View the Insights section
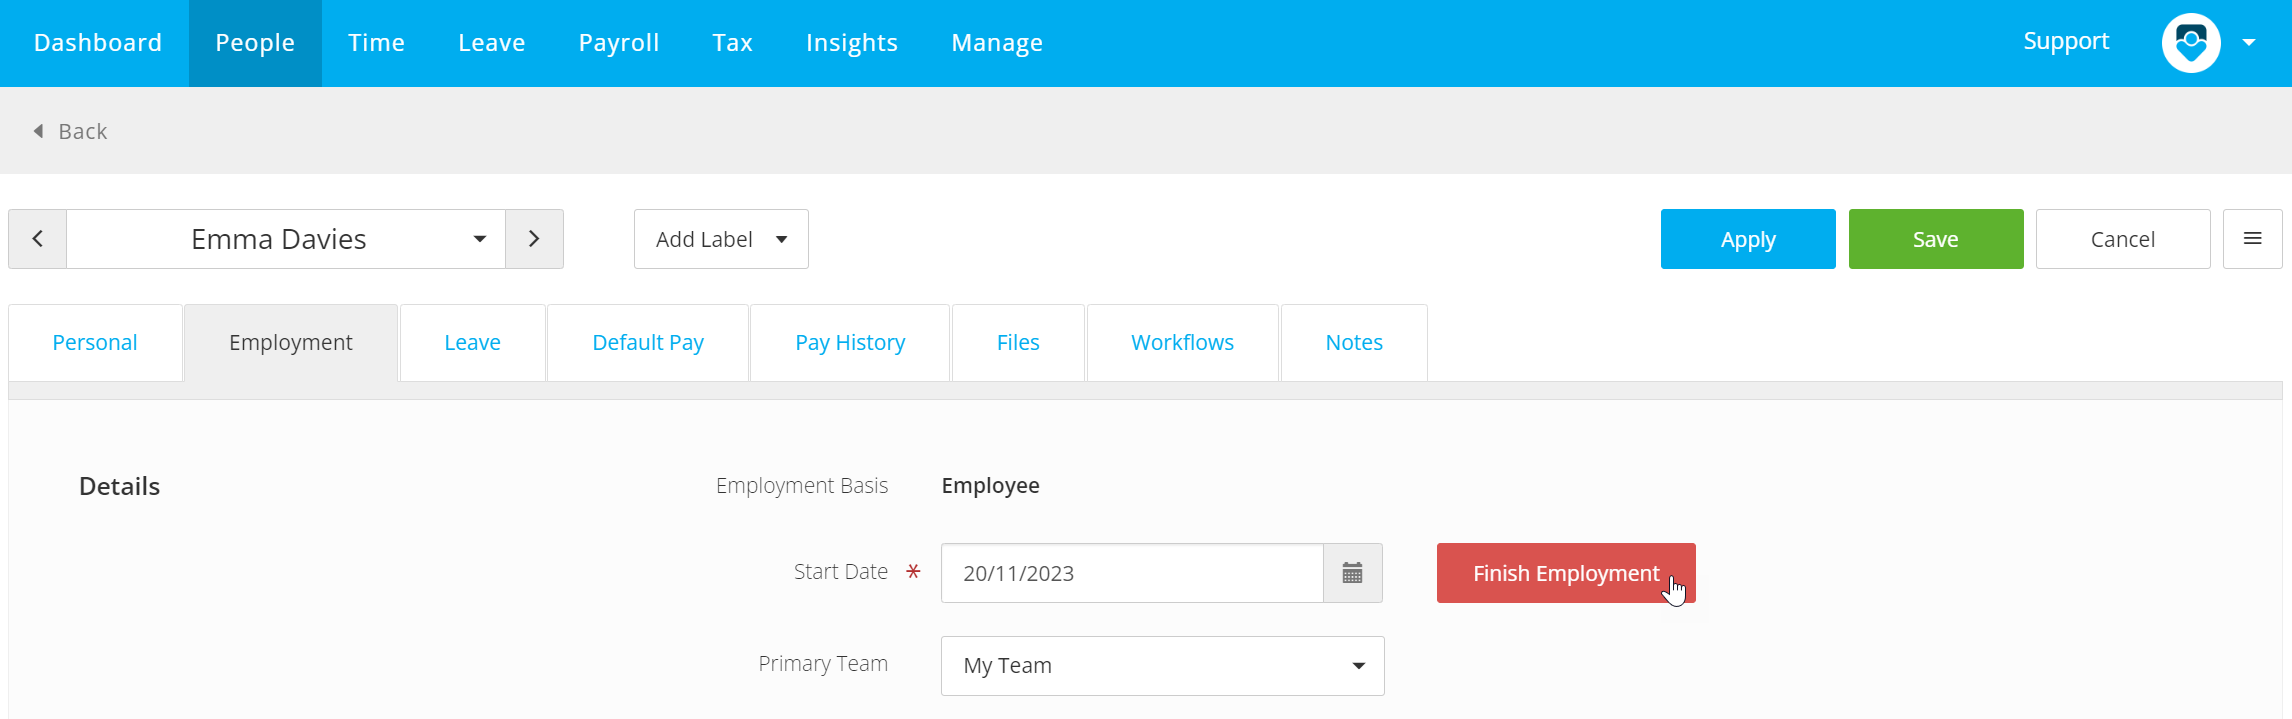2292x719 pixels. click(852, 43)
